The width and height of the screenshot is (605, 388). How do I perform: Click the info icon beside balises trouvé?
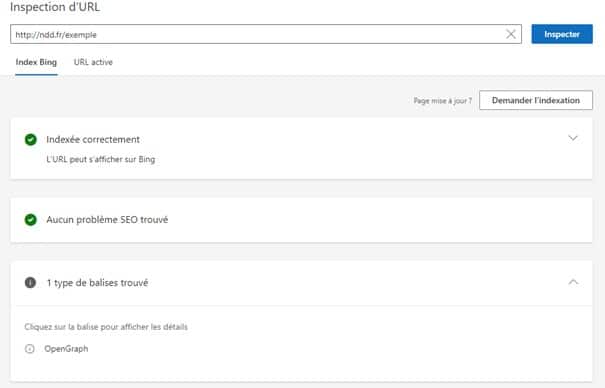(30, 283)
